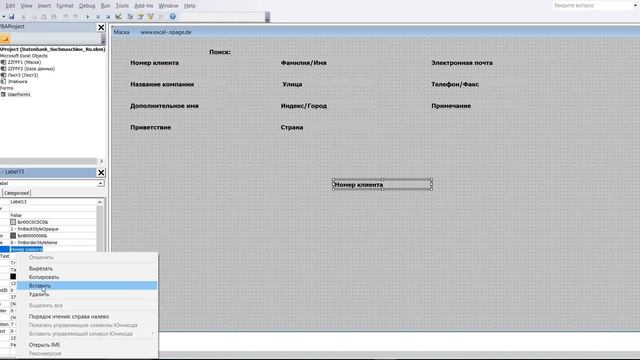The width and height of the screenshot is (640, 360).
Task: Select 'Приветствие' form label
Action: tap(151, 127)
